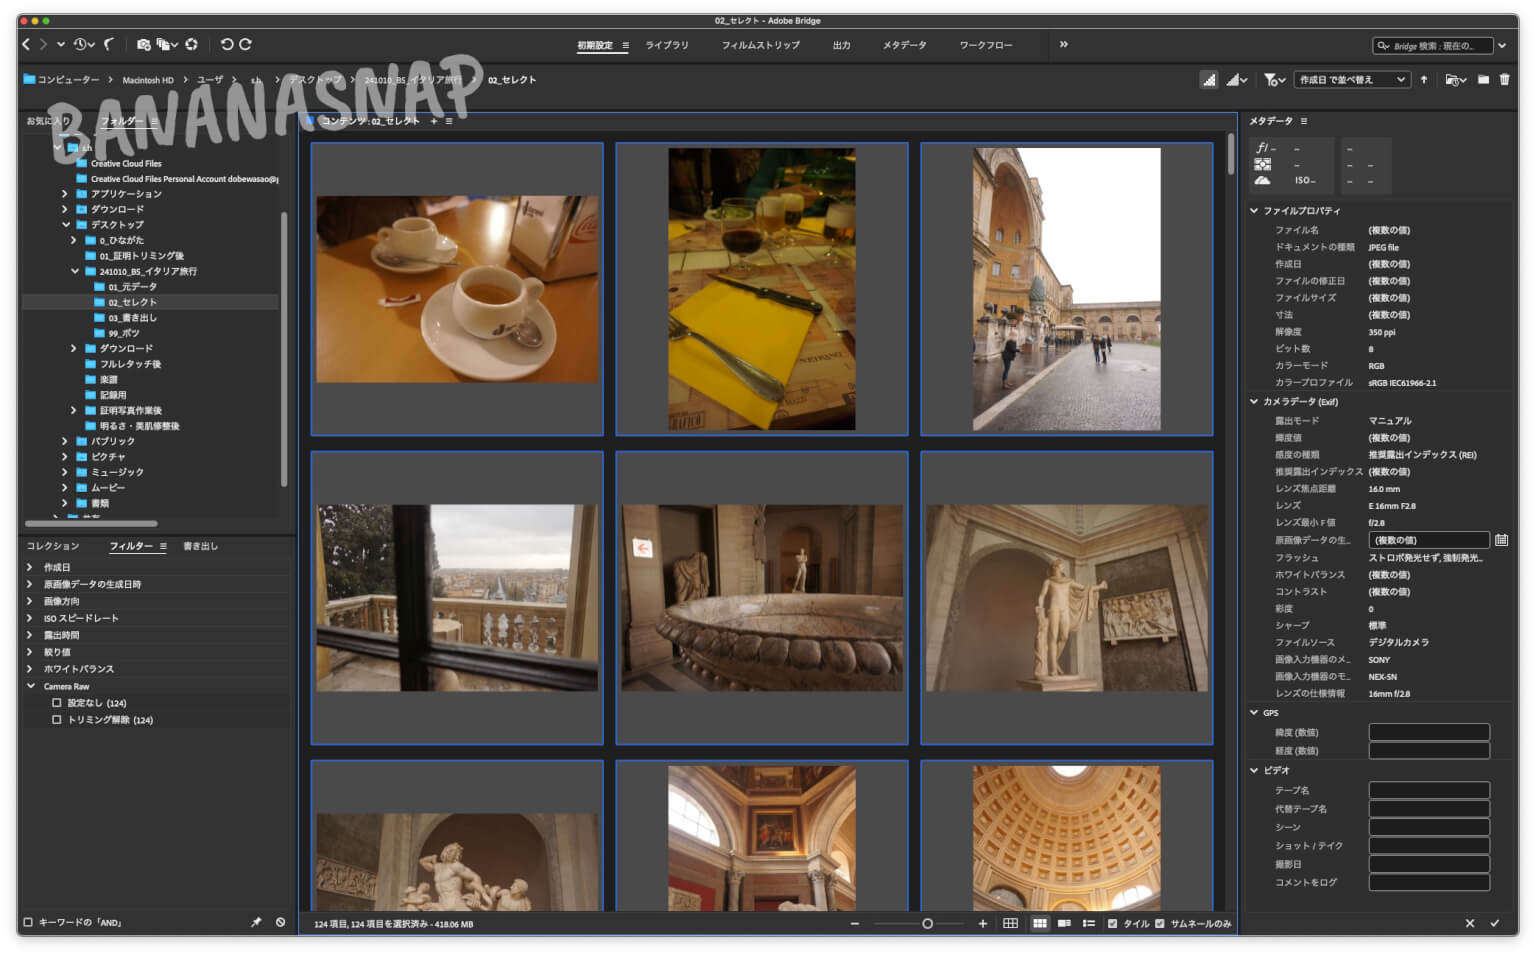Adjust thumbnail size slider handle
The width and height of the screenshot is (1536, 956).
(x=927, y=924)
